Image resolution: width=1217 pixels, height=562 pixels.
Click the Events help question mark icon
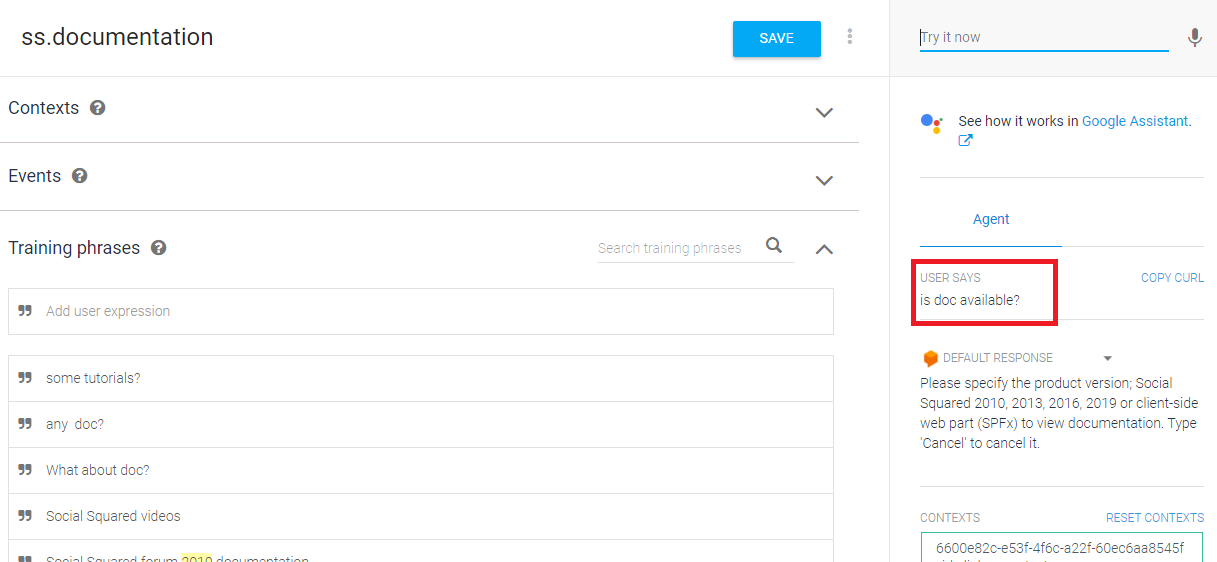click(80, 176)
